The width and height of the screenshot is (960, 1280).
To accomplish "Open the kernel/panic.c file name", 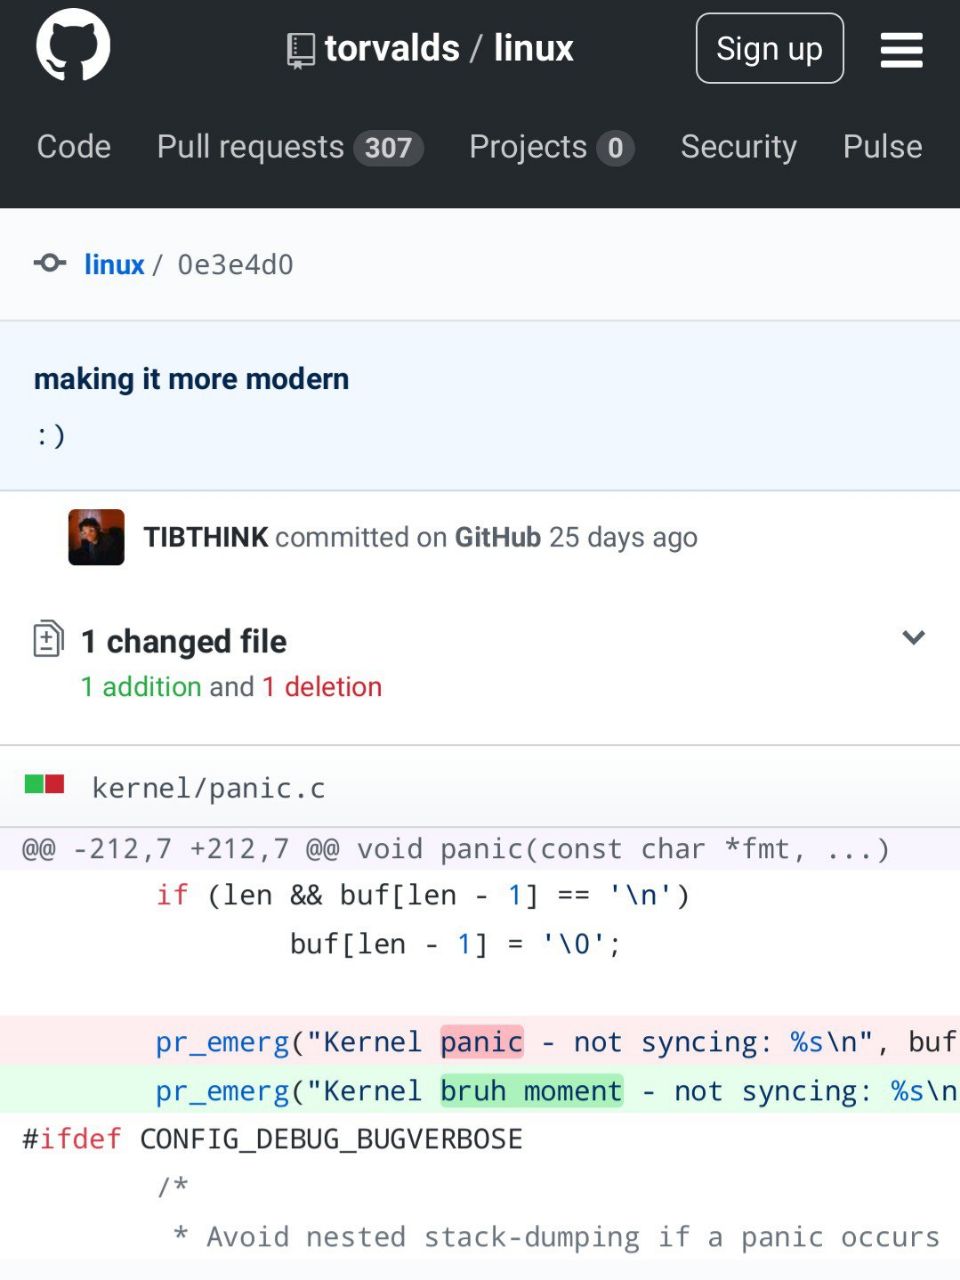I will 208,788.
